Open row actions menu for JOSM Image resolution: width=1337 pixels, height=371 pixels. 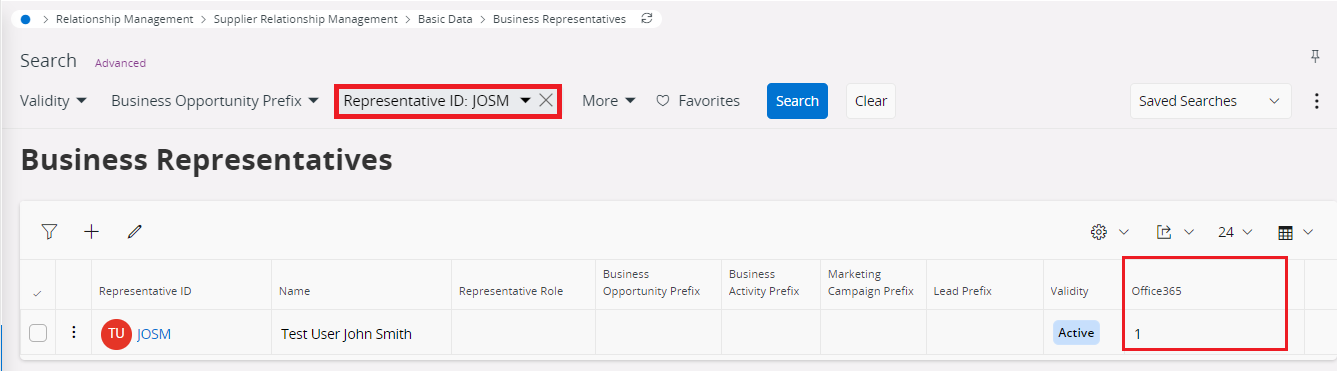coord(73,333)
